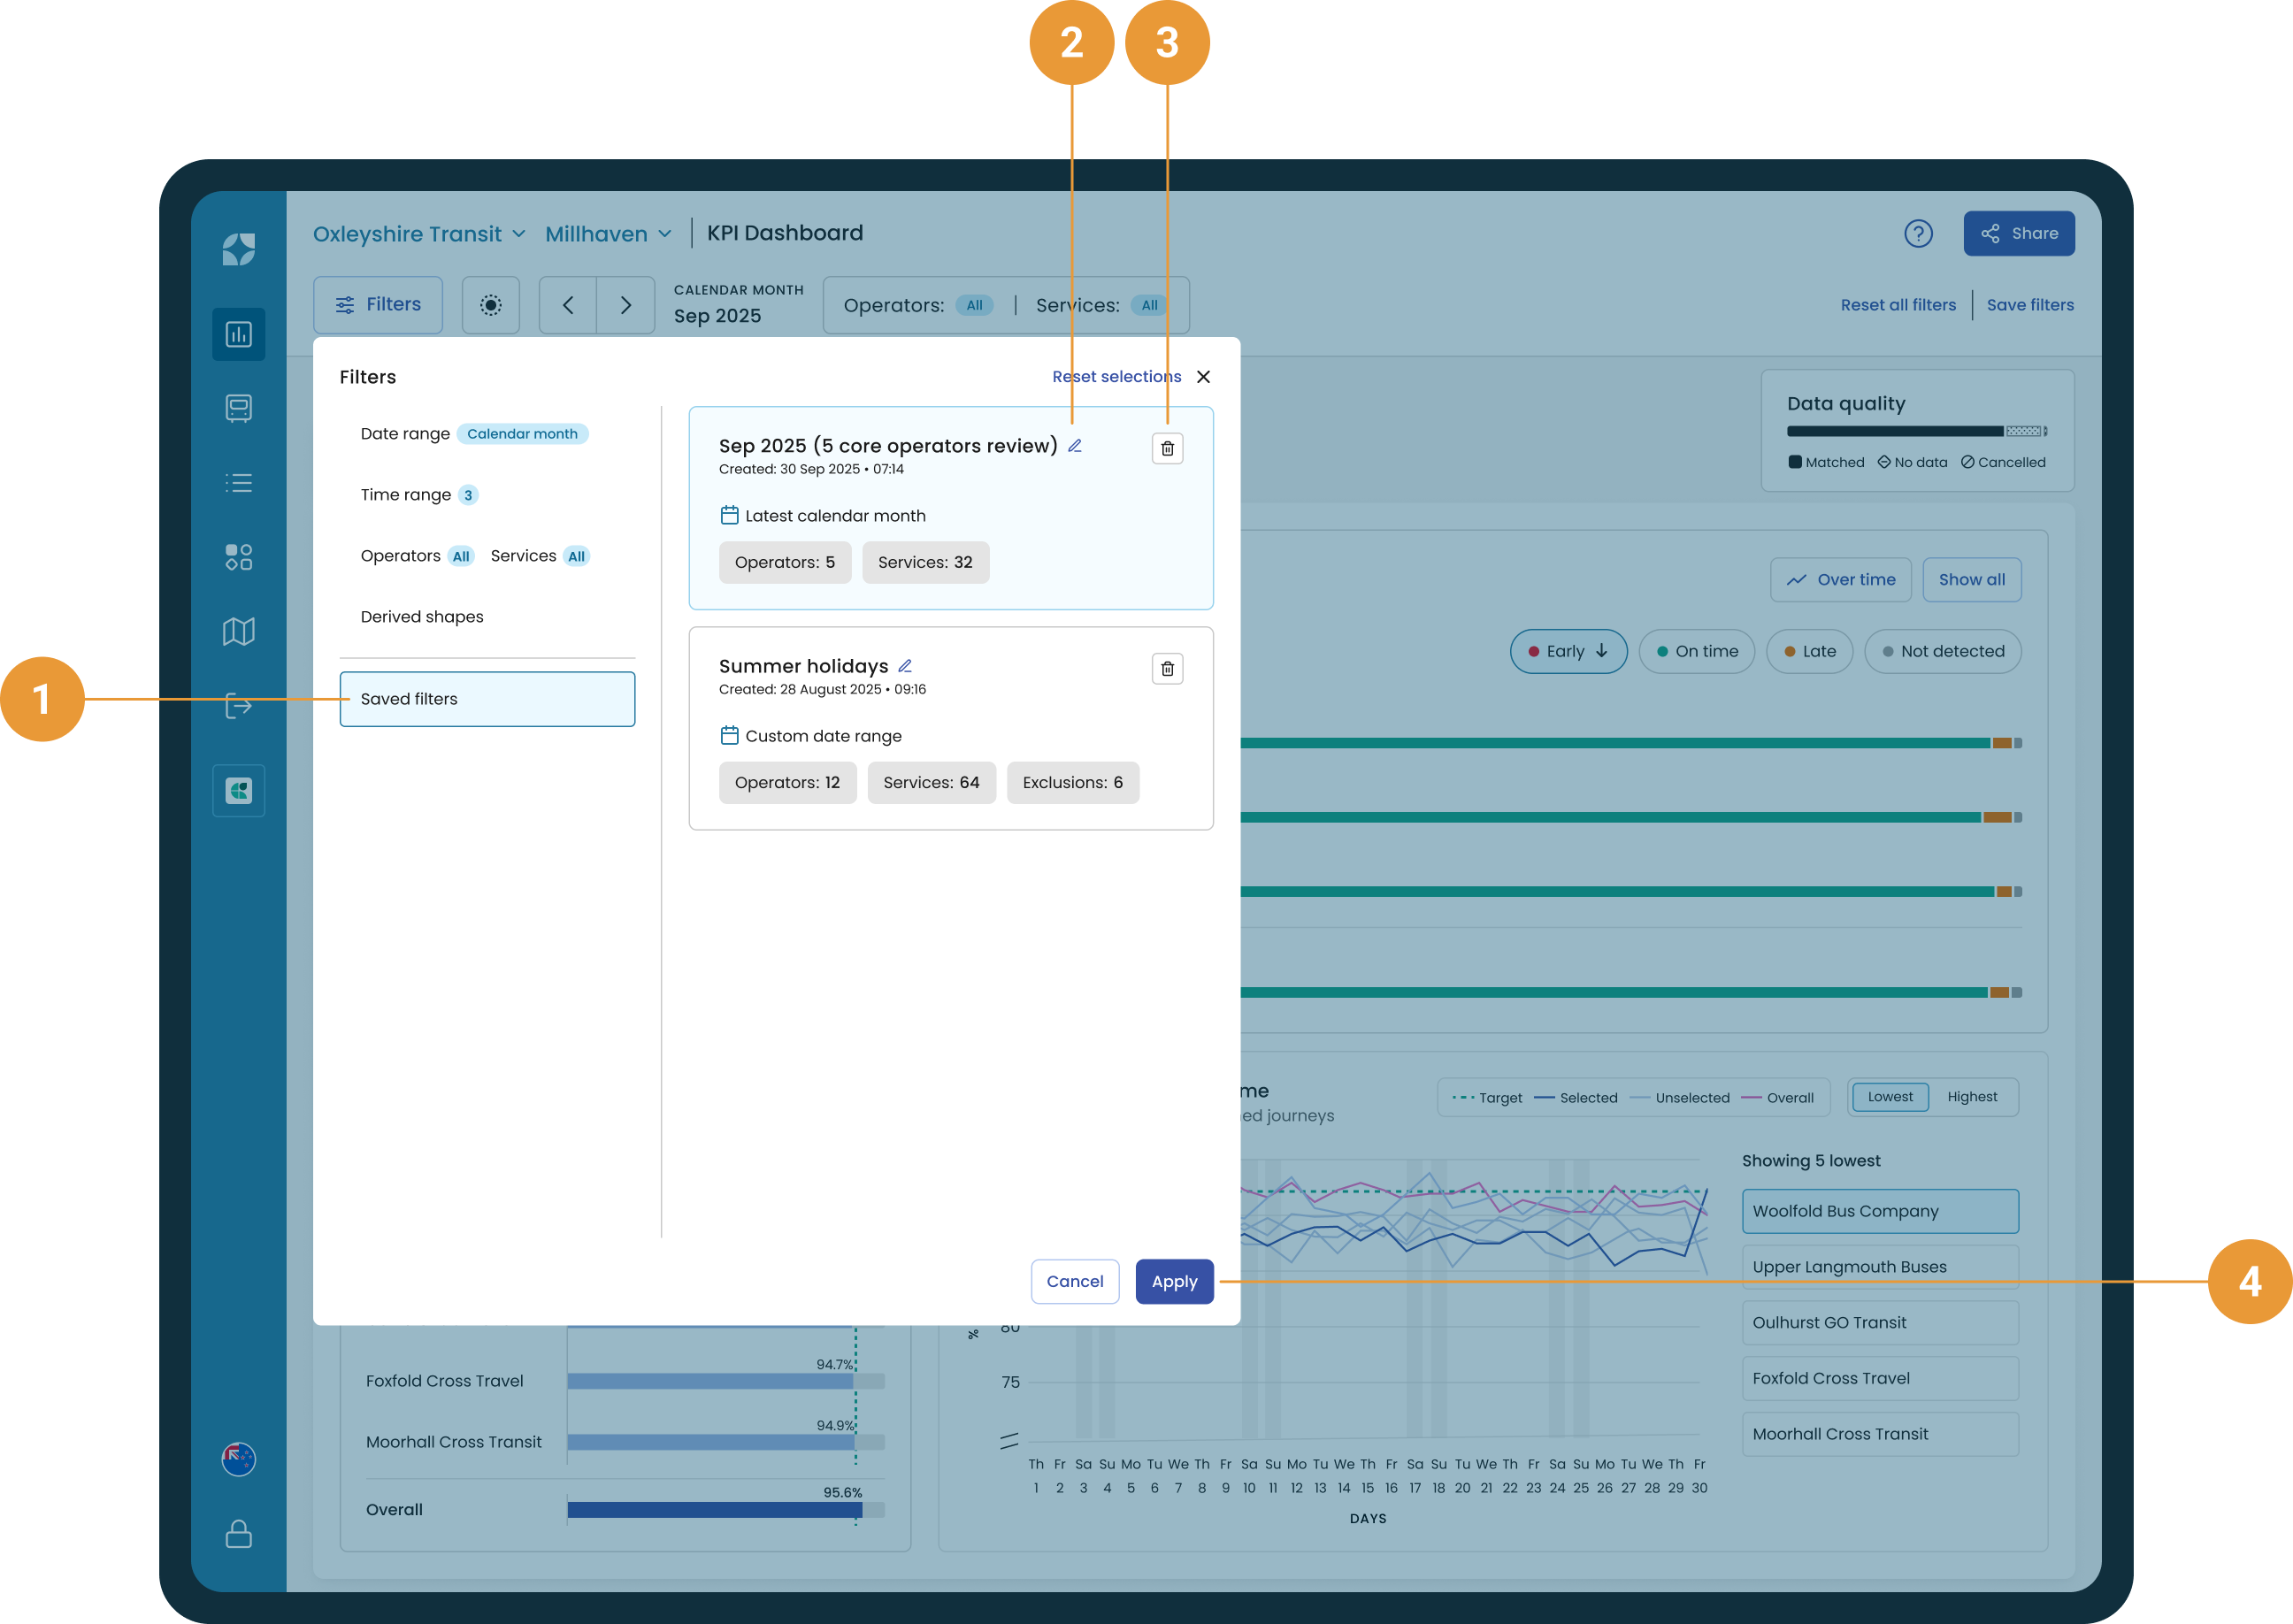Apply the selected saved filter
2293x1624 pixels.
(1174, 1282)
